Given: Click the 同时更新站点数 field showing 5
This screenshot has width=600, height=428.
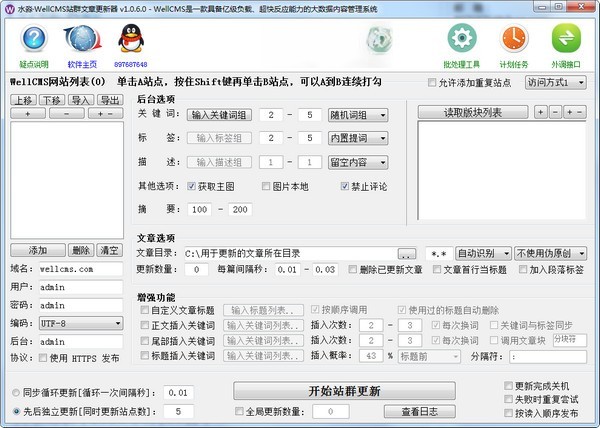Looking at the screenshot, I should pyautogui.click(x=178, y=411).
